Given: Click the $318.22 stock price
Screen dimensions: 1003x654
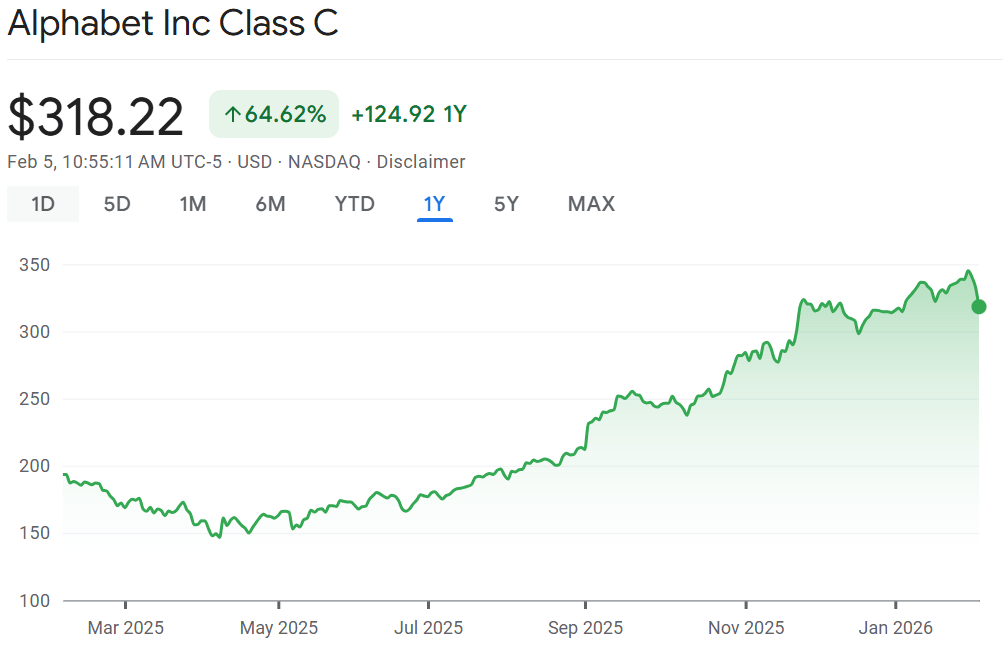Looking at the screenshot, I should click(96, 117).
